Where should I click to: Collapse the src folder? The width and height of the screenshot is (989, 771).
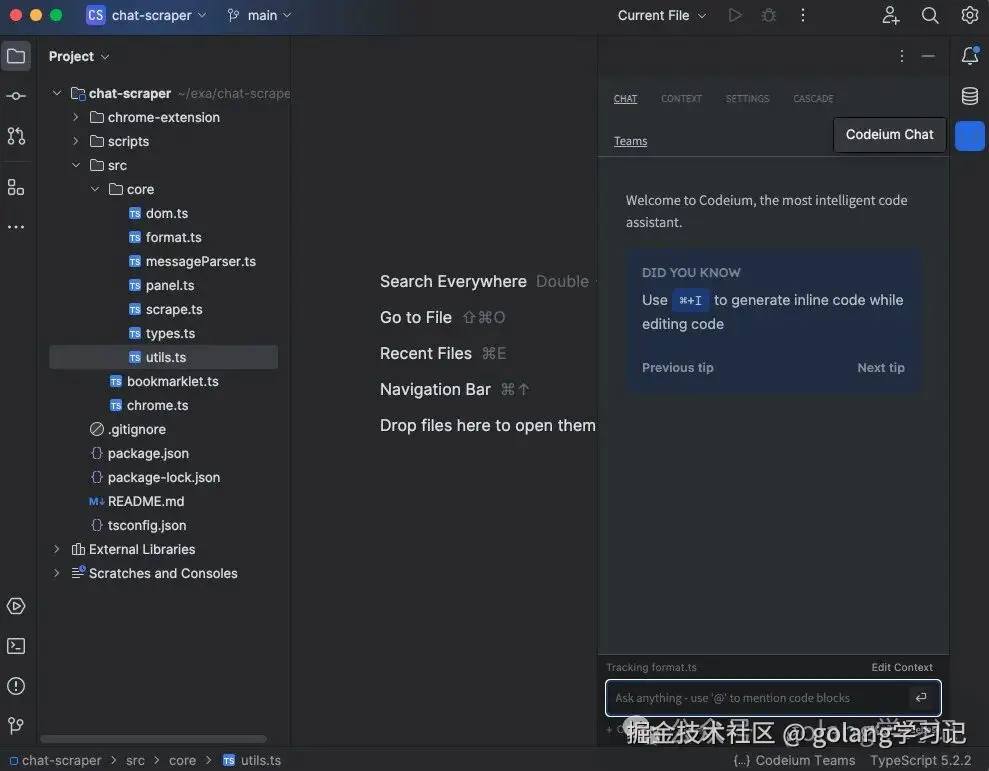click(x=76, y=165)
